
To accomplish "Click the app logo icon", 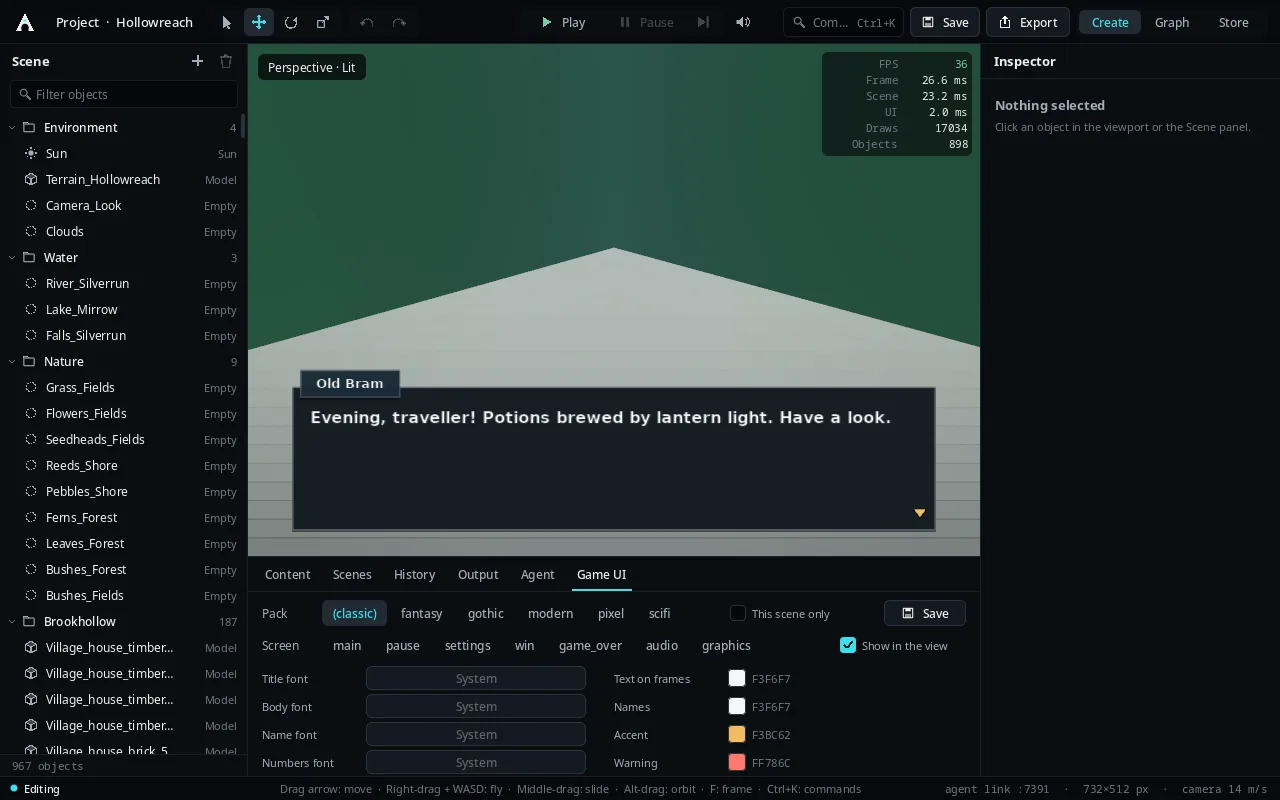I will coord(25,22).
